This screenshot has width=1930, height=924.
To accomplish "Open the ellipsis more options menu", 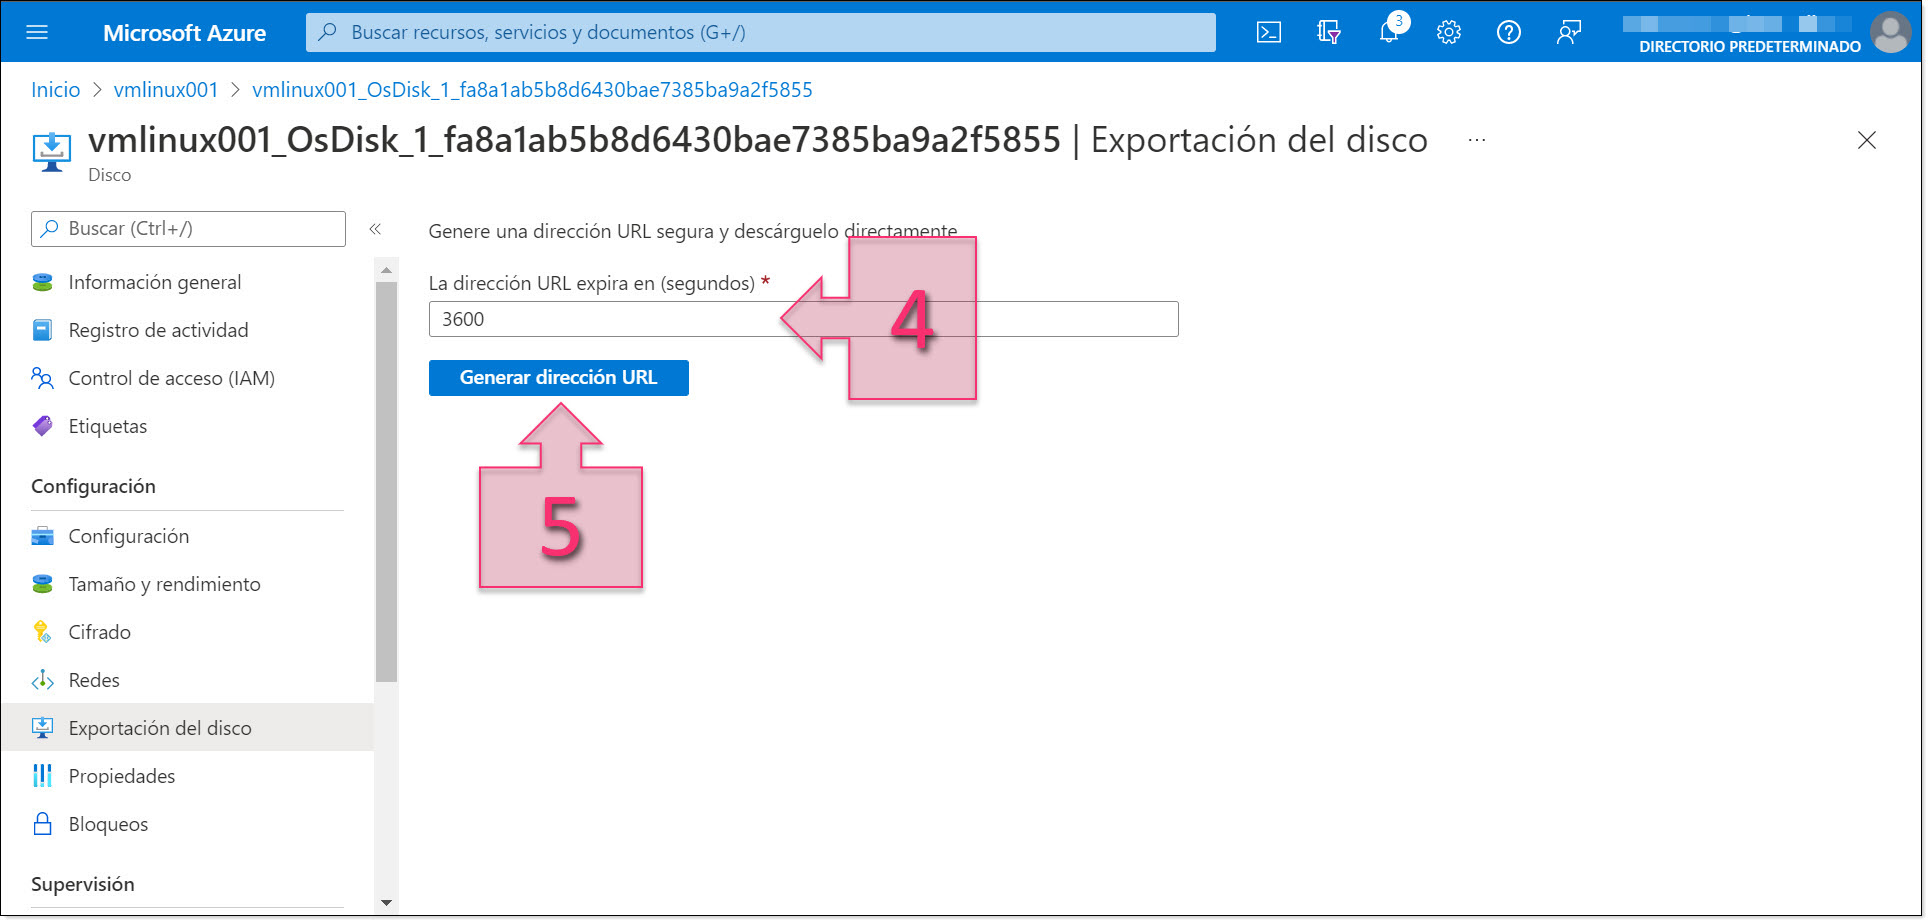I will pos(1477,140).
